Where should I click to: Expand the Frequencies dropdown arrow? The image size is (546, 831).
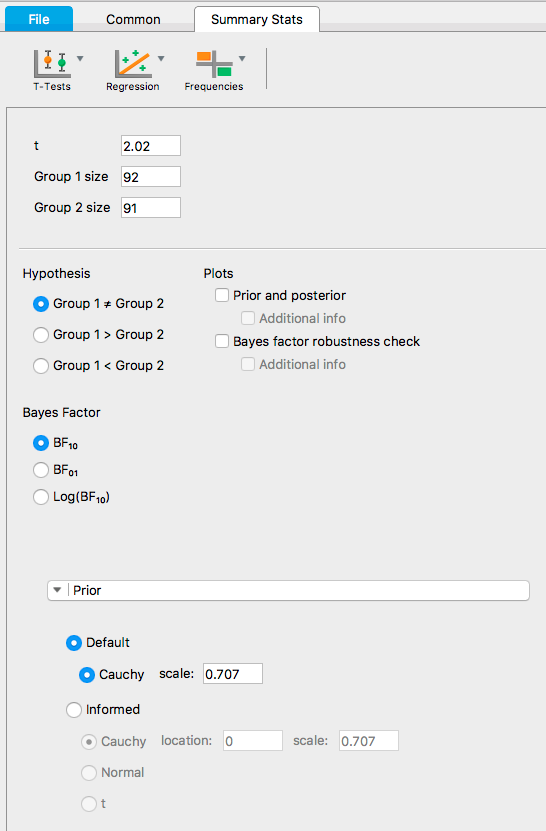(x=242, y=58)
